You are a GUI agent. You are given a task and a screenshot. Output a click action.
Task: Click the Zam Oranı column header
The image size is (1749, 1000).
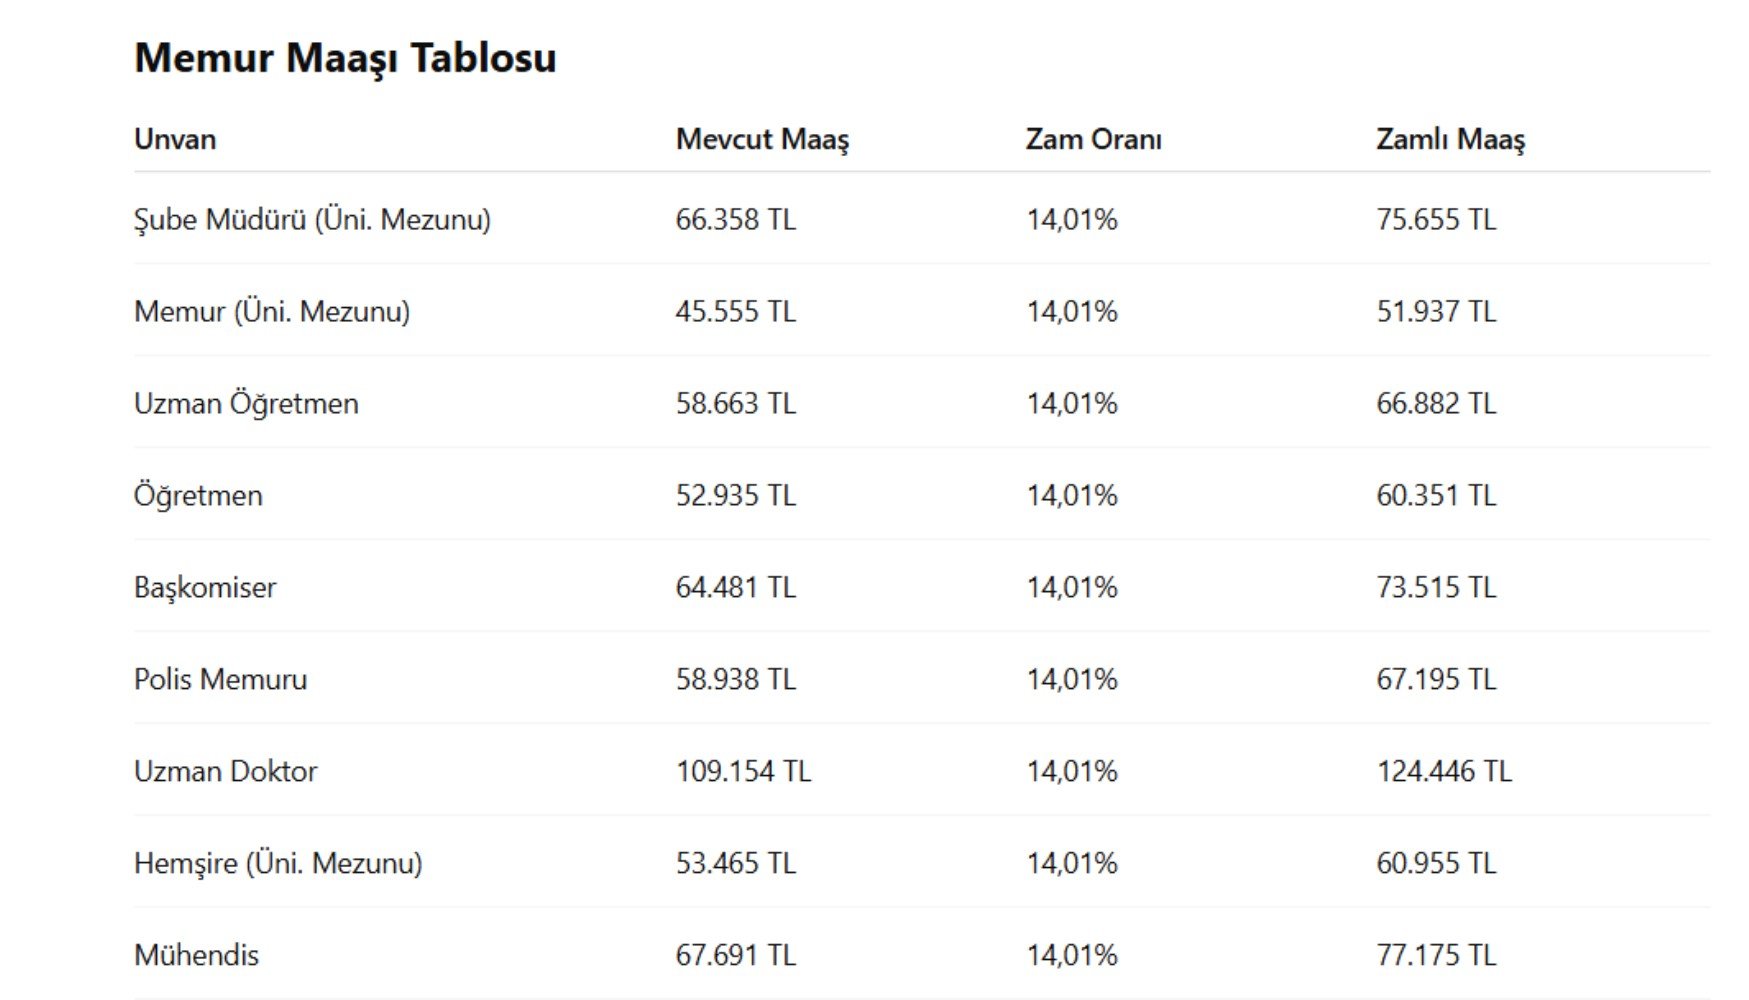click(x=1093, y=139)
